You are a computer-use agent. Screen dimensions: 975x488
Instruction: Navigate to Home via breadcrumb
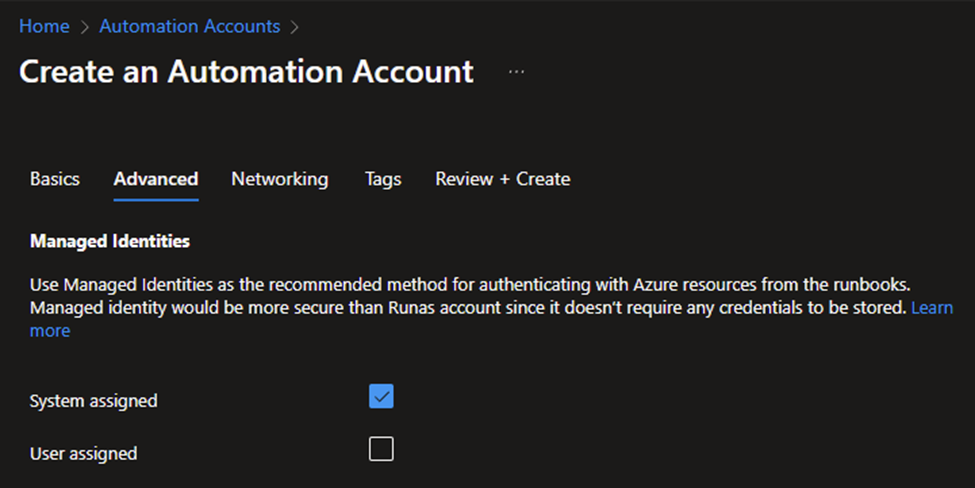(x=44, y=26)
